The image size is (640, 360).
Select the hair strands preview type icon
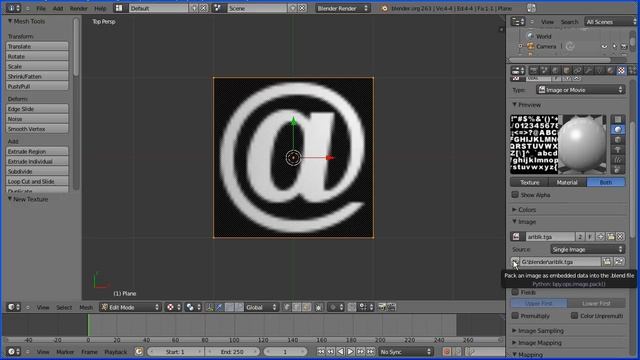click(618, 160)
